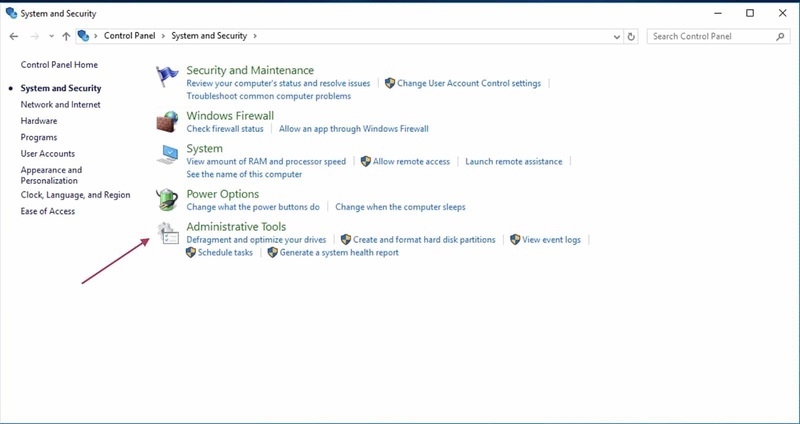This screenshot has height=424, width=800.
Task: Open Network and Internet category
Action: (60, 105)
